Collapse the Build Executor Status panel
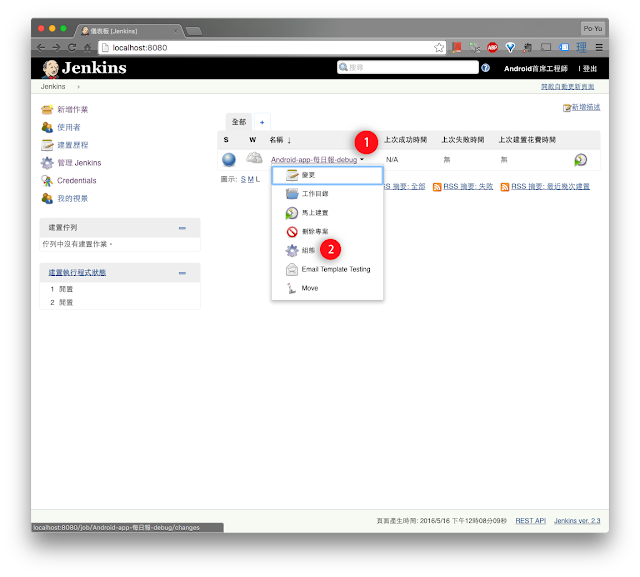The height and width of the screenshot is (577, 640). (x=182, y=273)
